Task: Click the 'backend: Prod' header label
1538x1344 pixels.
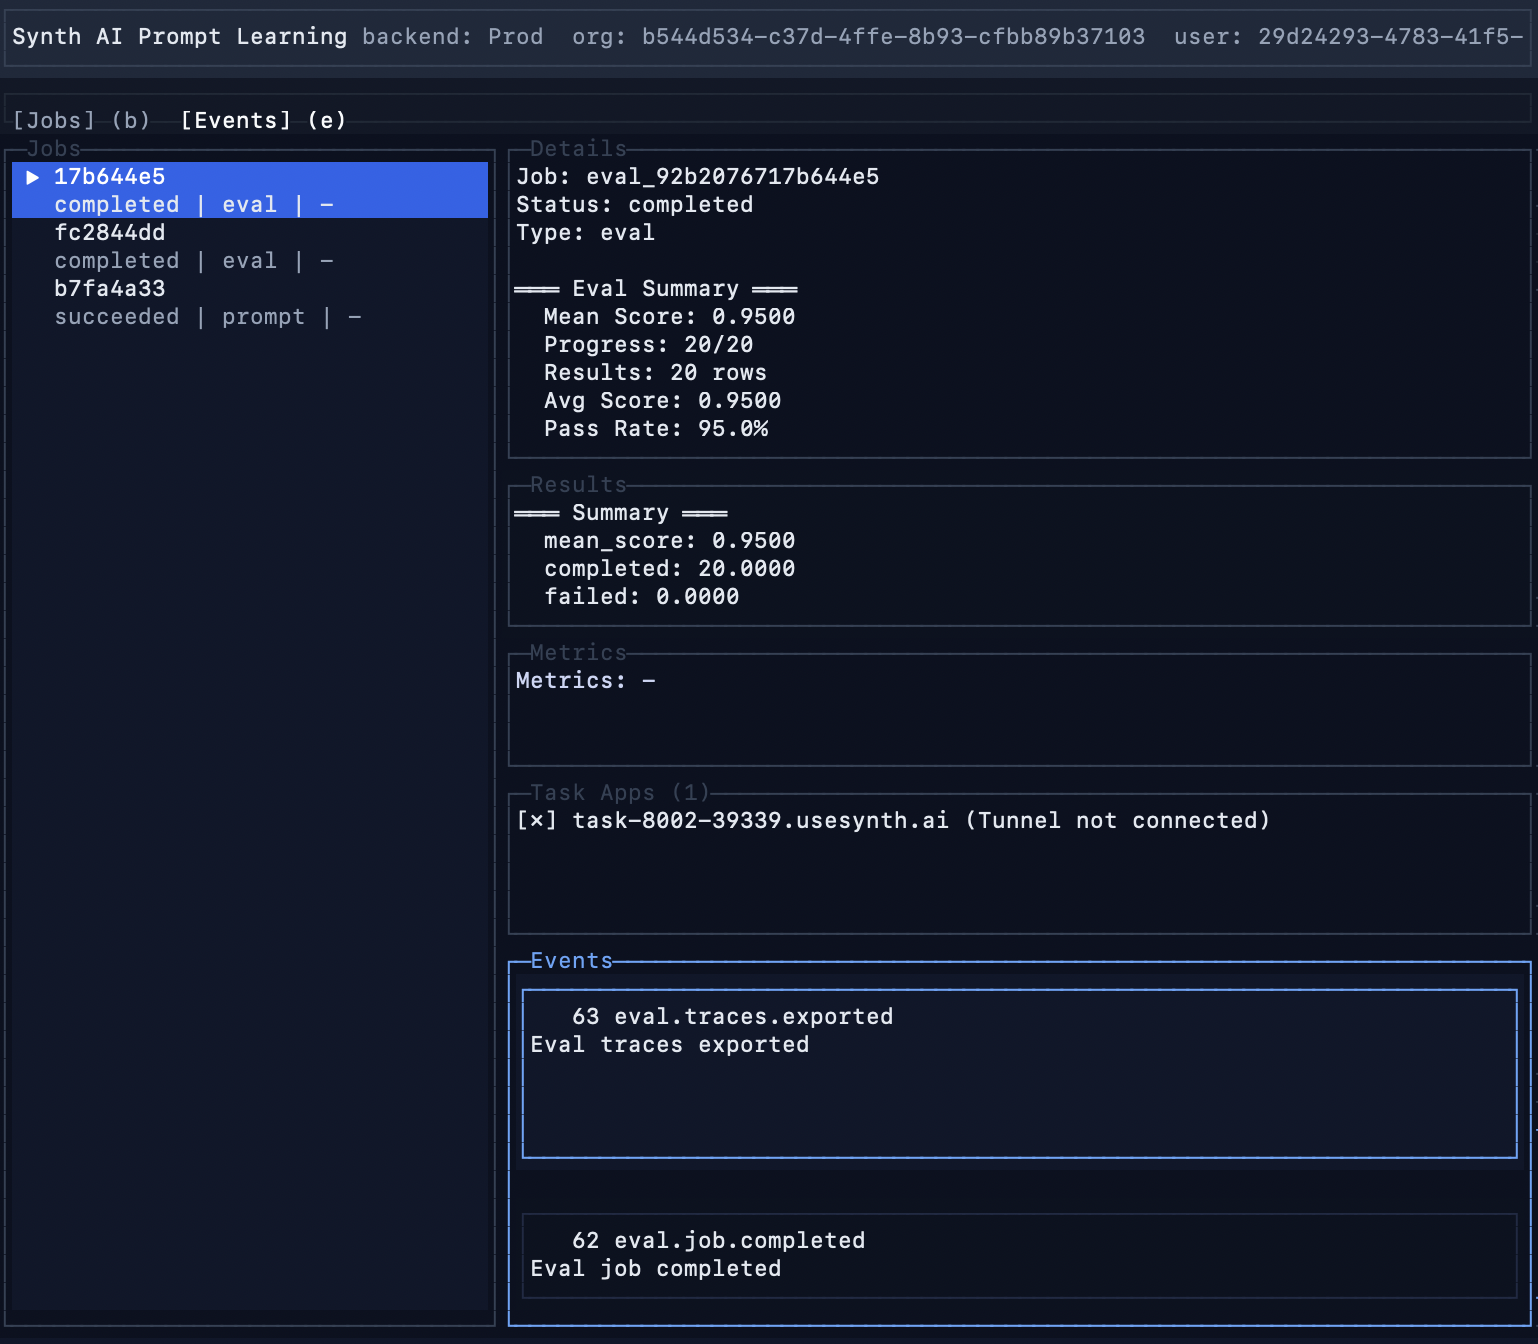Action: coord(453,36)
